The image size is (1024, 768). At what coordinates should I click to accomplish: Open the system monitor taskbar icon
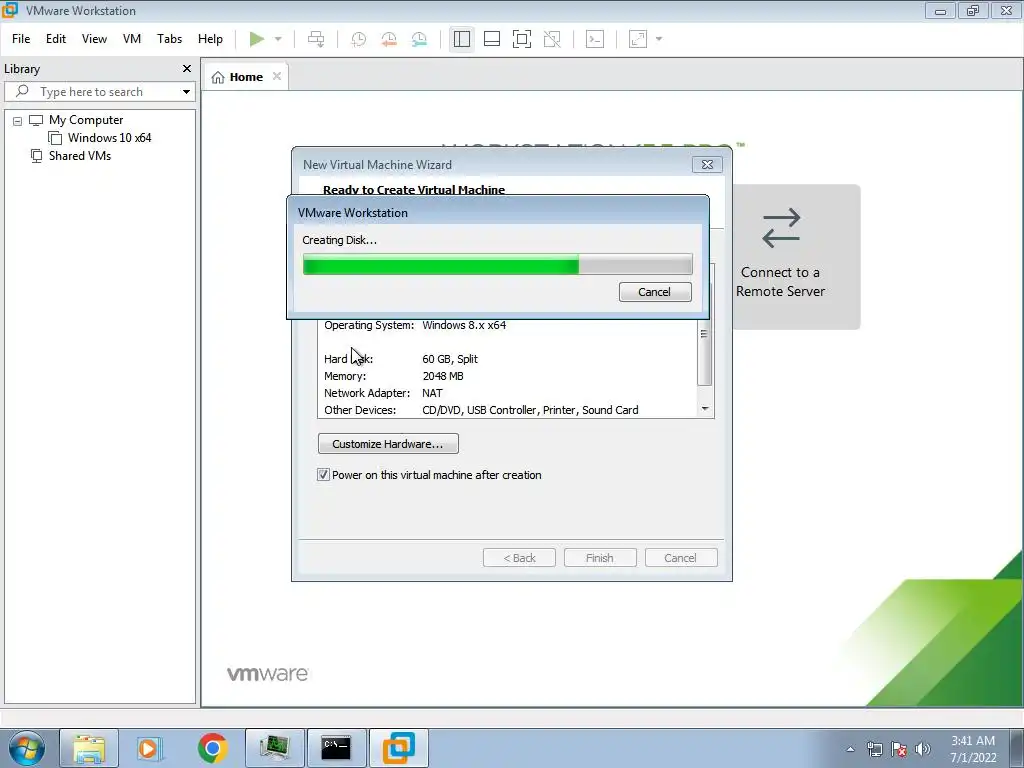[275, 748]
